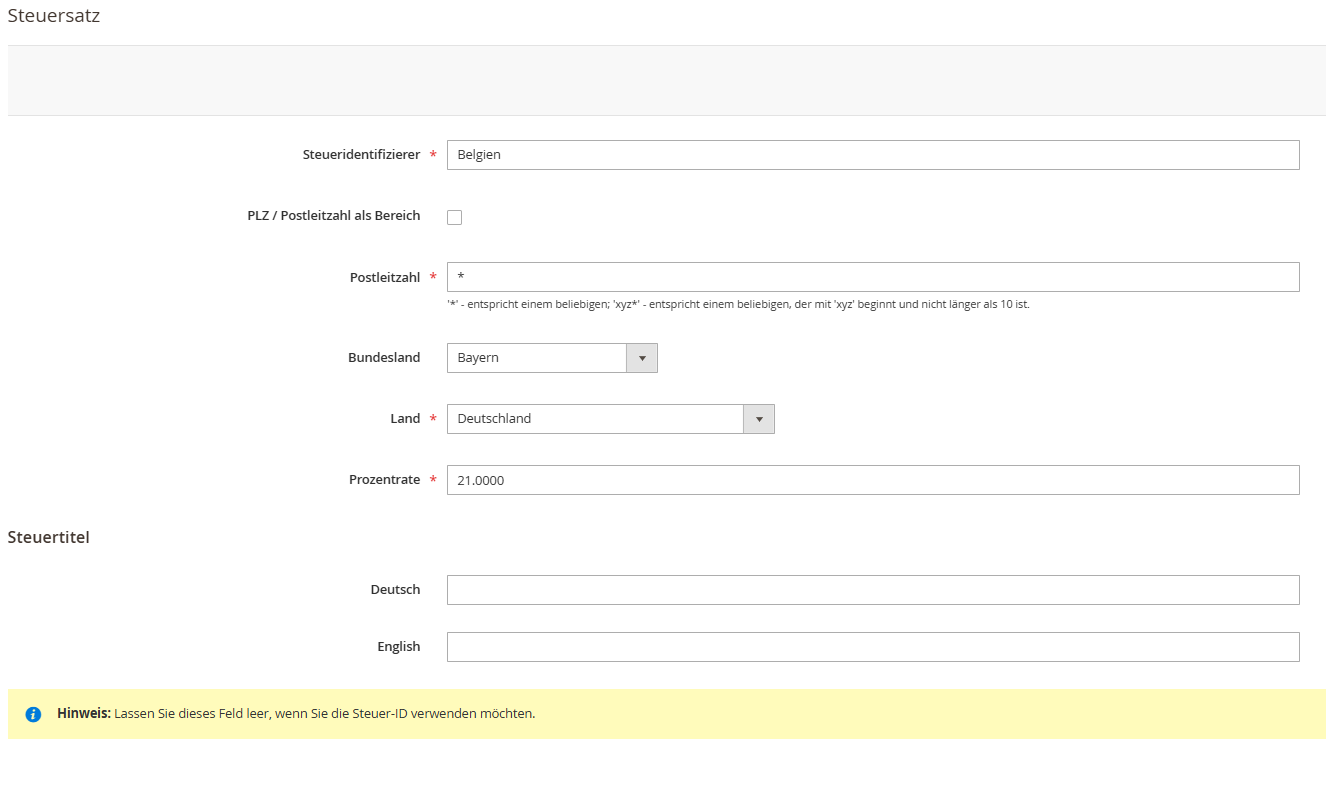Open the Land field showing Deutschland
The image size is (1326, 789).
click(x=610, y=419)
